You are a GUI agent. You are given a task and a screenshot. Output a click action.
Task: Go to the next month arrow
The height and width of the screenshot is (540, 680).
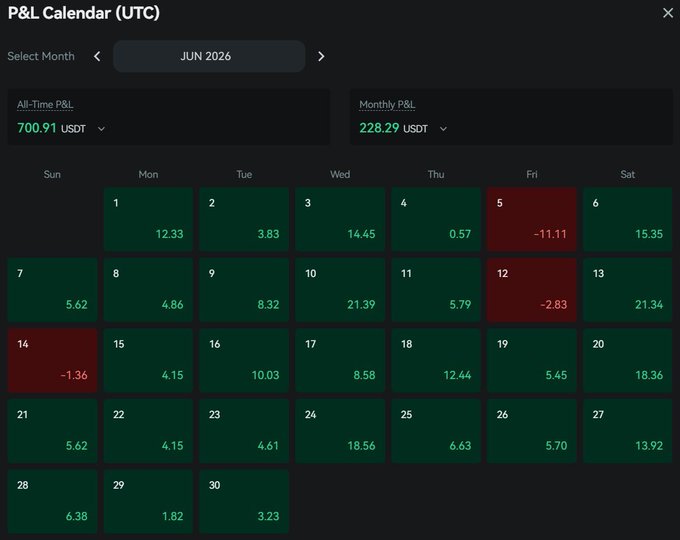coord(321,56)
